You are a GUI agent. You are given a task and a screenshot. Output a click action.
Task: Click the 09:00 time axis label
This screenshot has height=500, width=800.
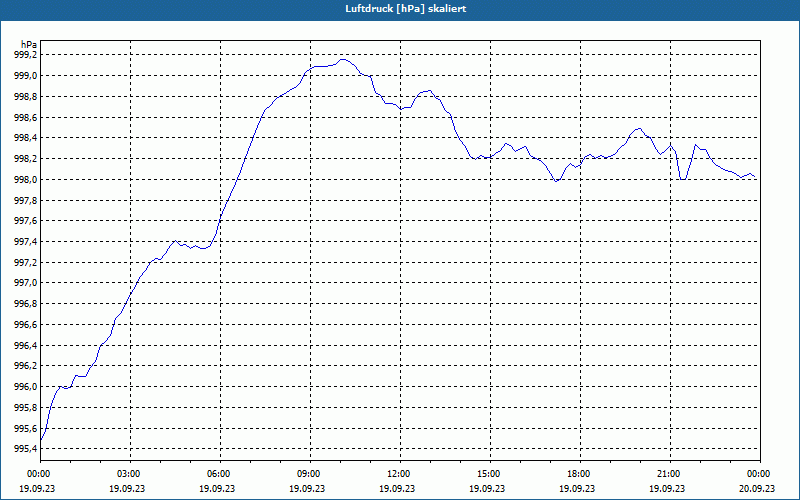(x=310, y=474)
